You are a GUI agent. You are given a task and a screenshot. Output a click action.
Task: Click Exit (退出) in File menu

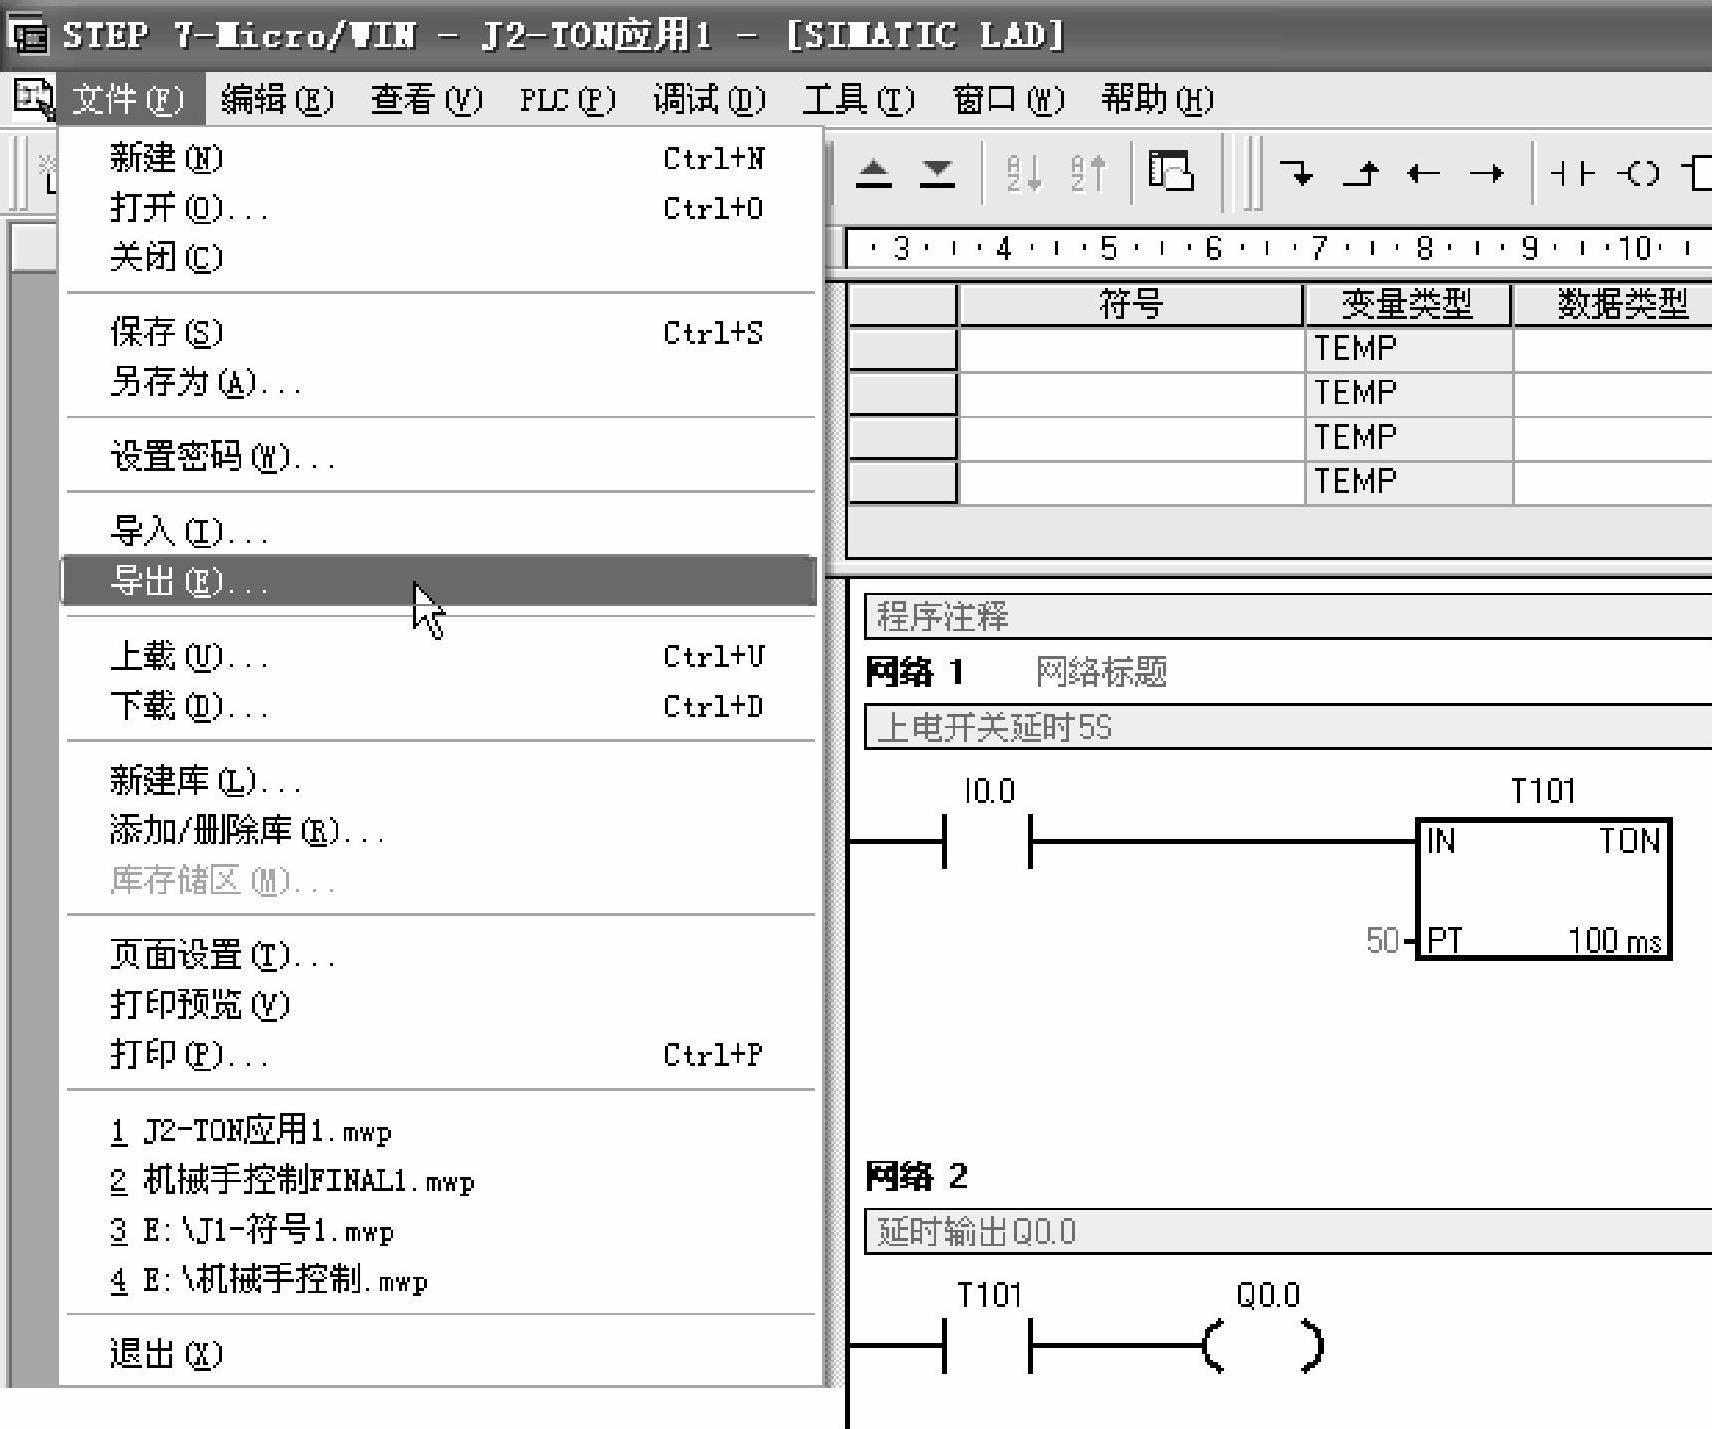[x=166, y=1353]
